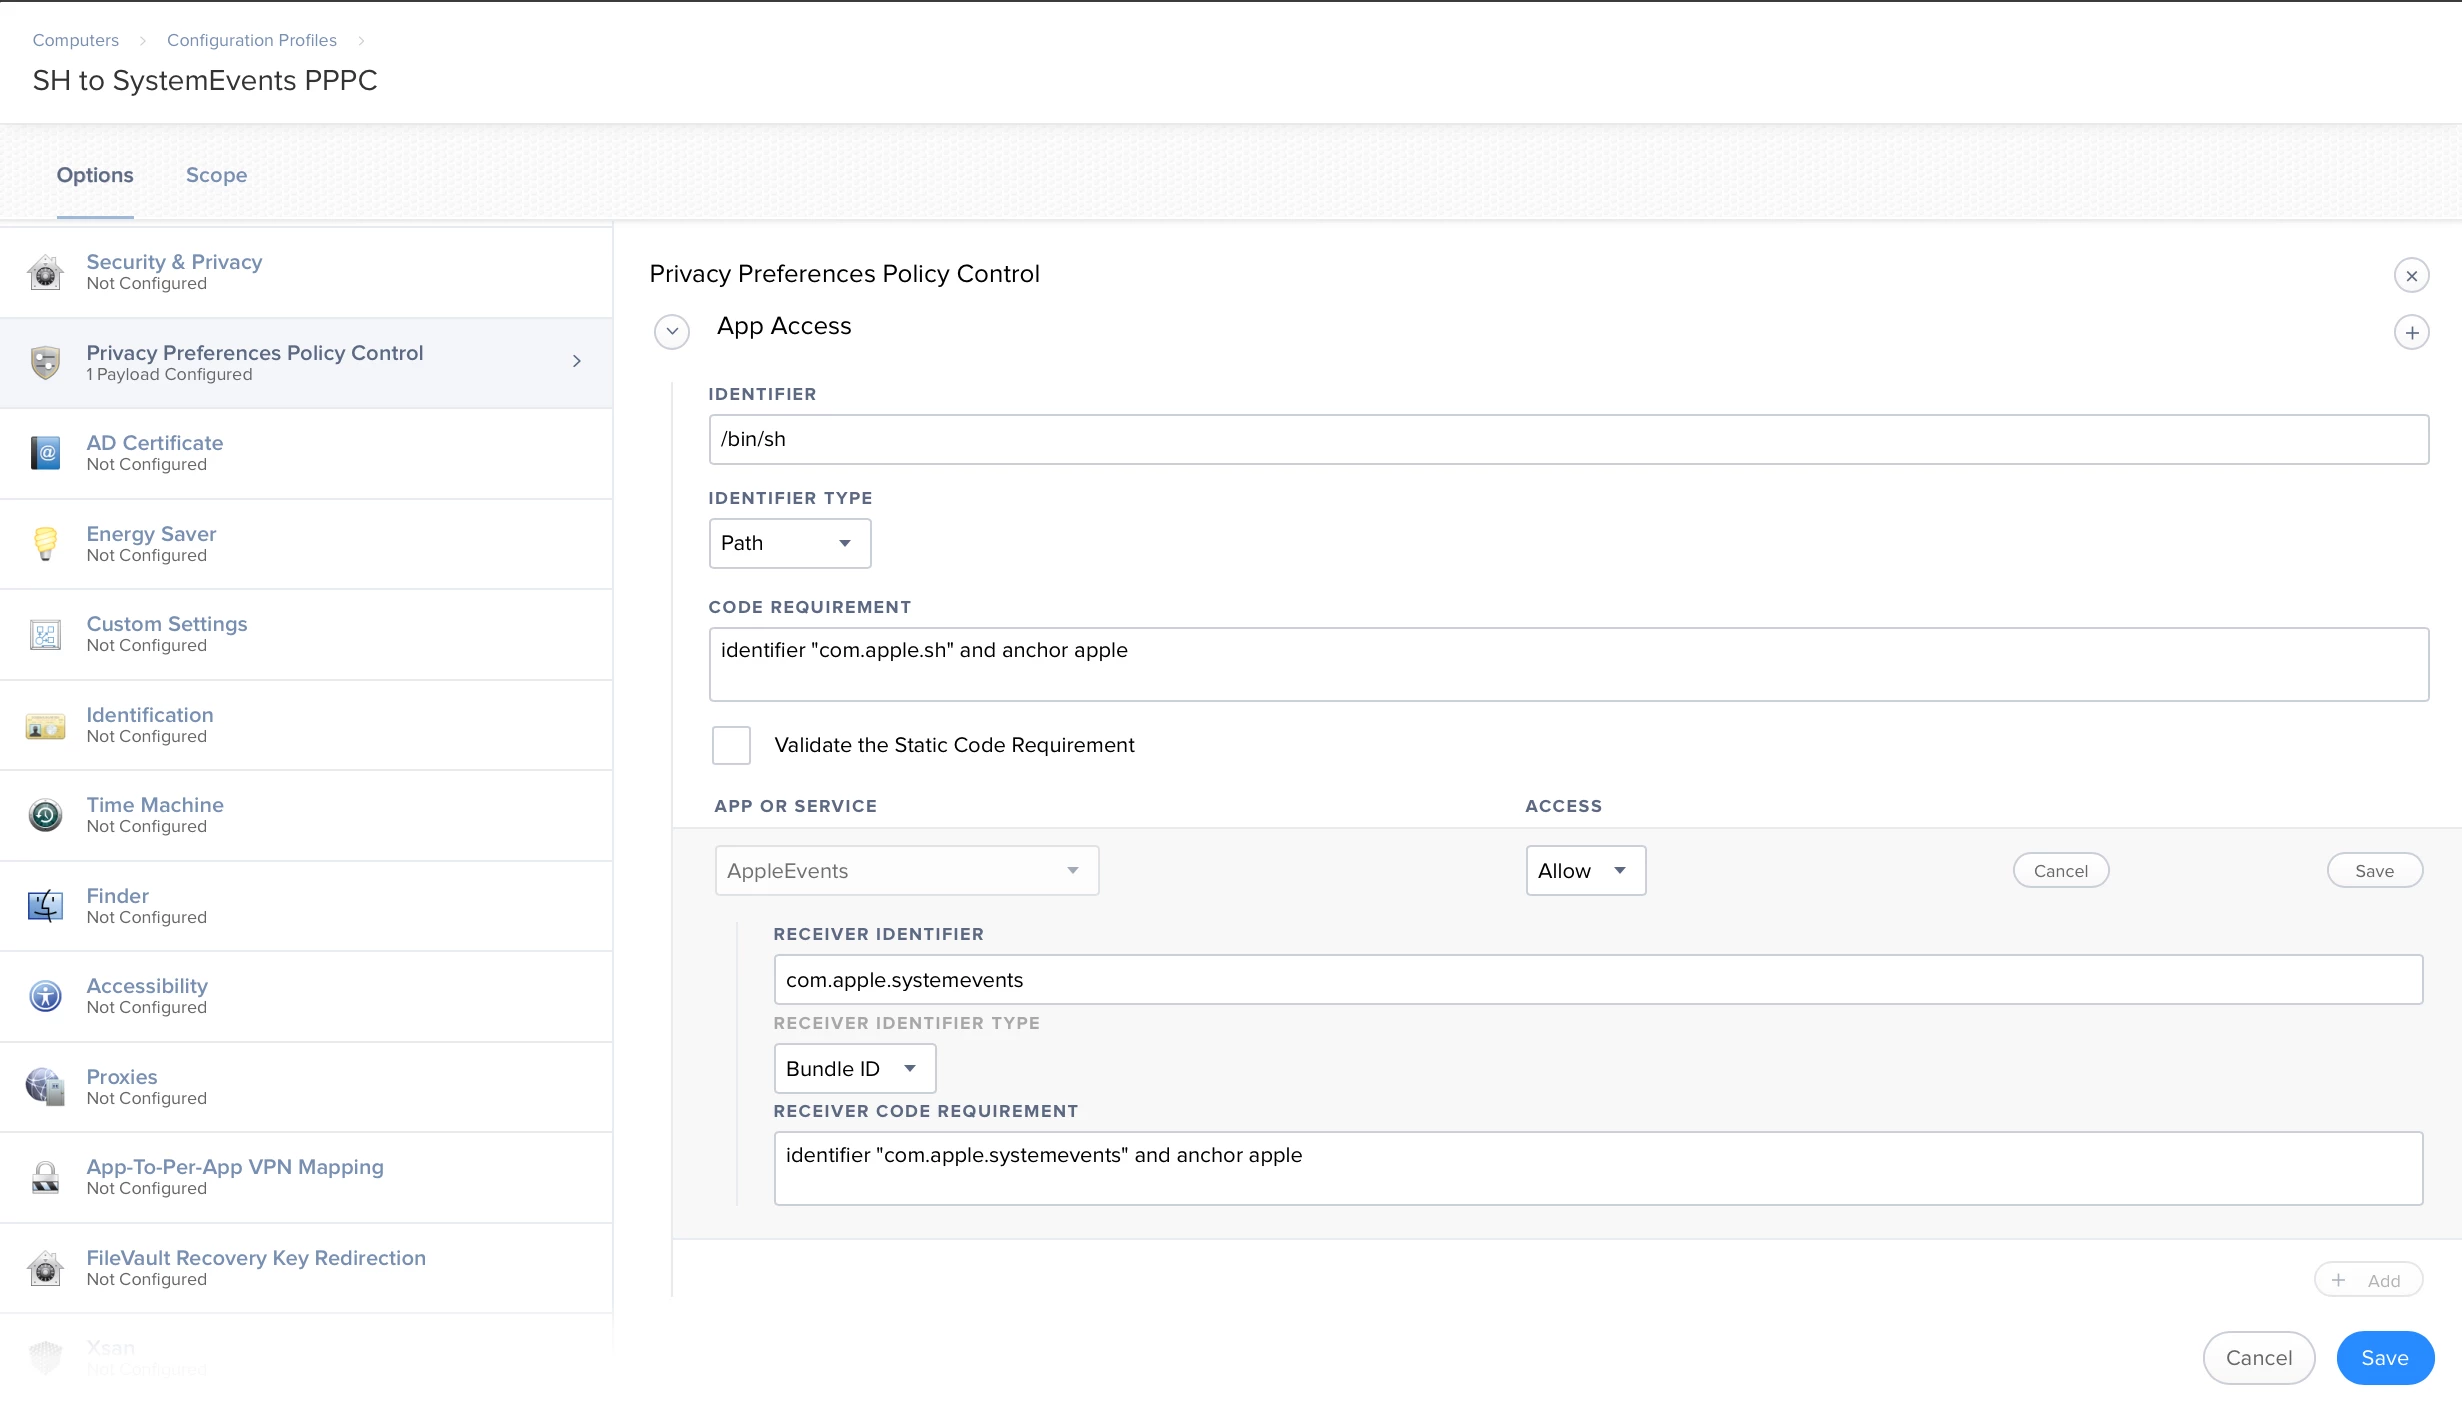2462x1414 pixels.
Task: Click the Energy Saver lightbulb icon
Action: (45, 544)
